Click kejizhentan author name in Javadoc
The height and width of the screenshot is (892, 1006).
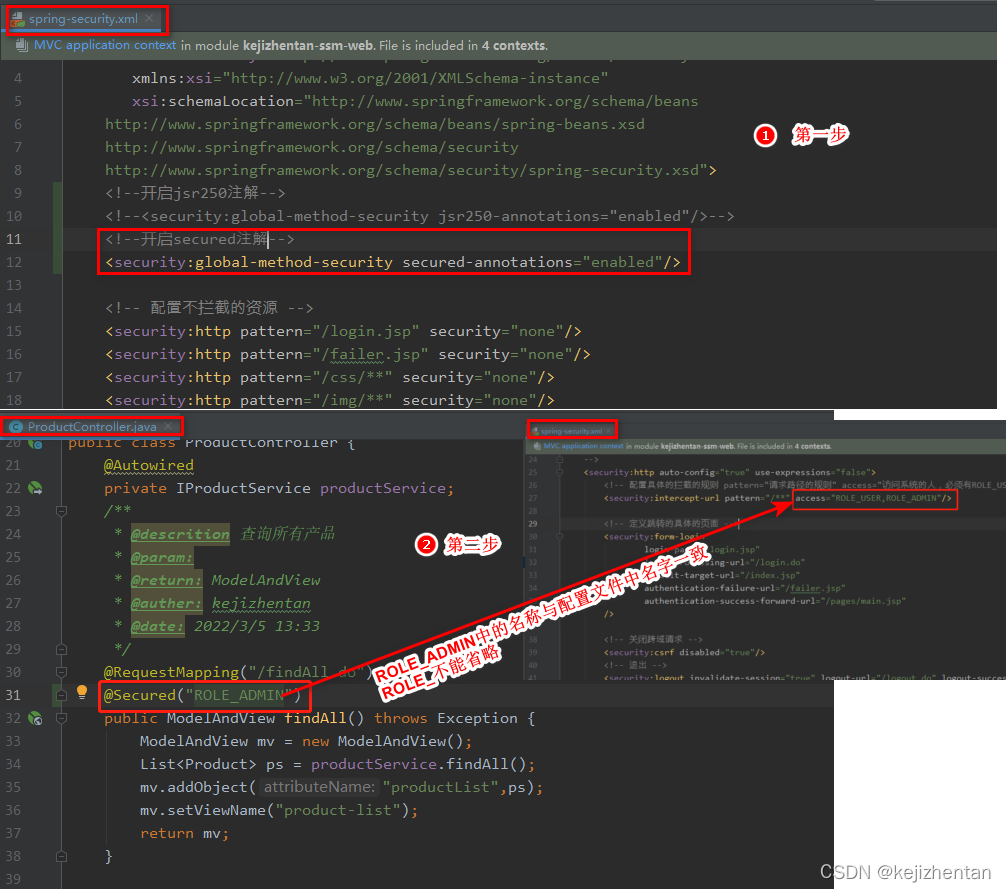point(261,603)
